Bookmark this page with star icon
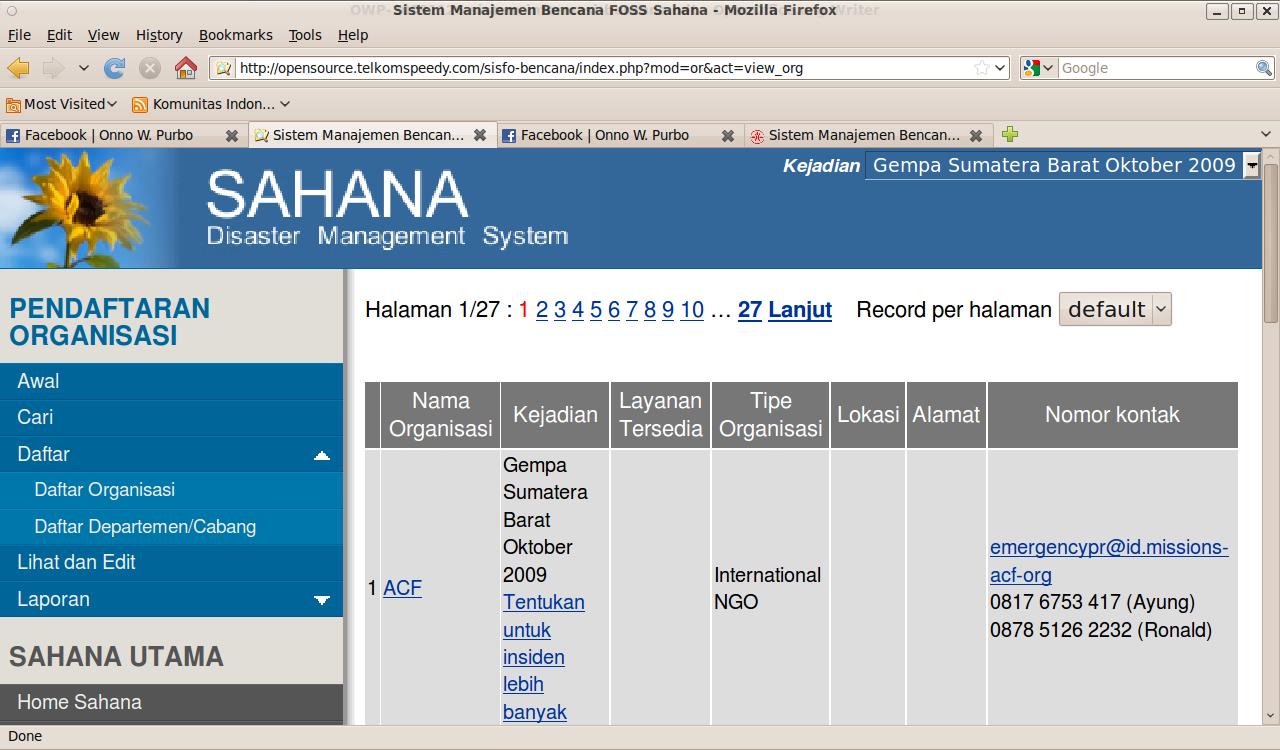This screenshot has height=750, width=1280. [982, 68]
